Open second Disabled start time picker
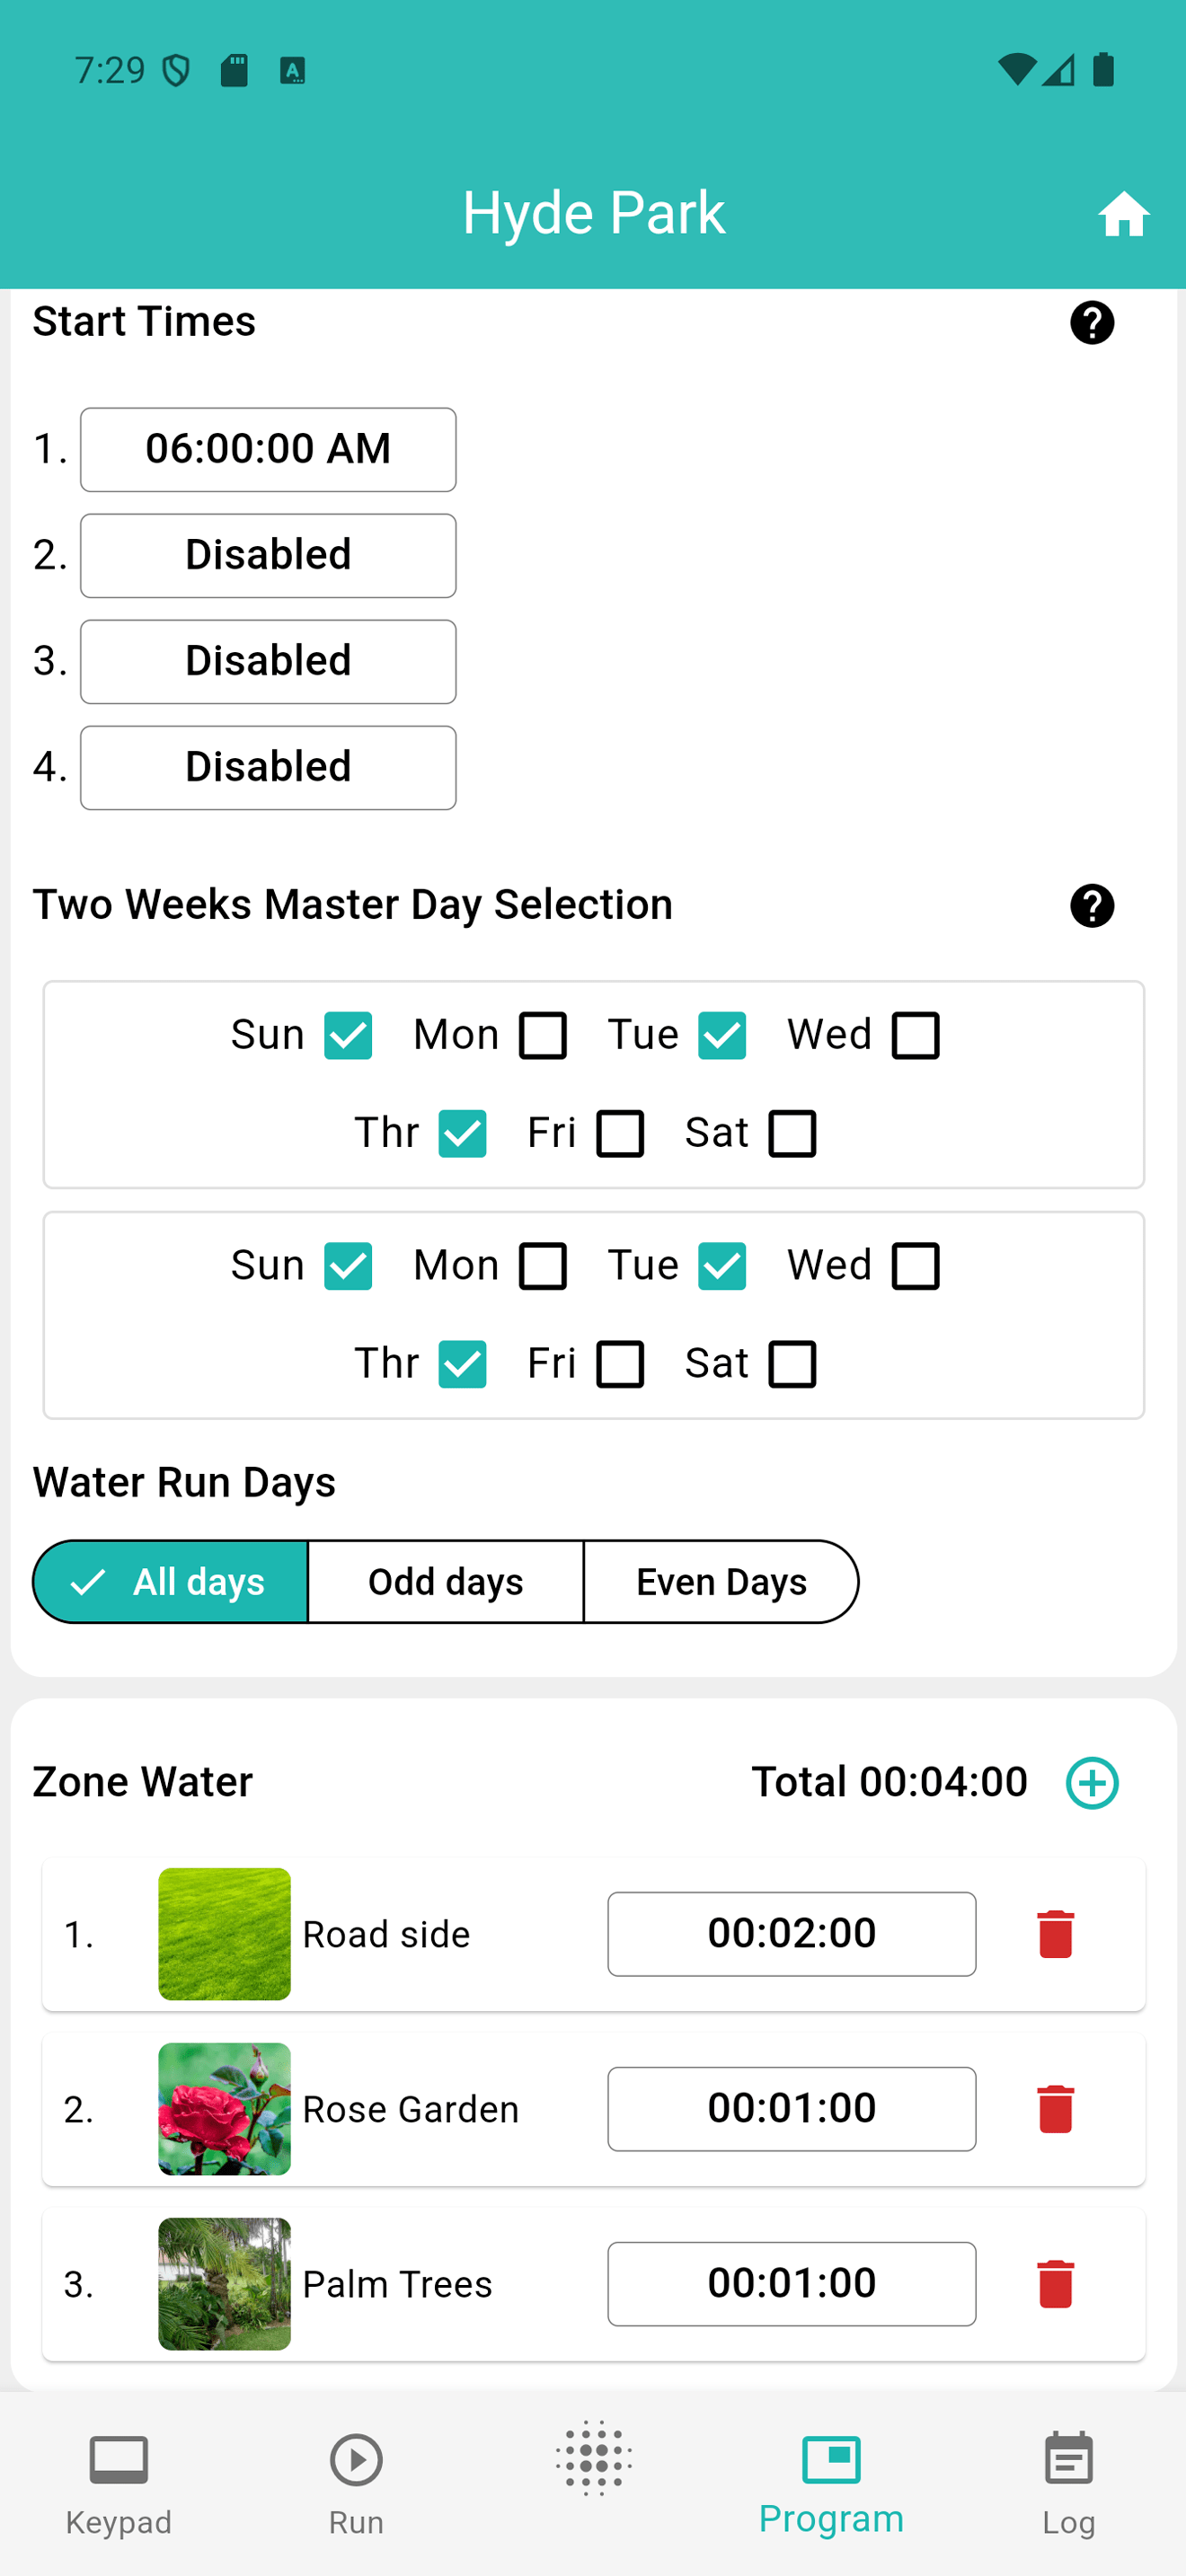Screen dimensions: 1186x2576 pyautogui.click(x=268, y=661)
